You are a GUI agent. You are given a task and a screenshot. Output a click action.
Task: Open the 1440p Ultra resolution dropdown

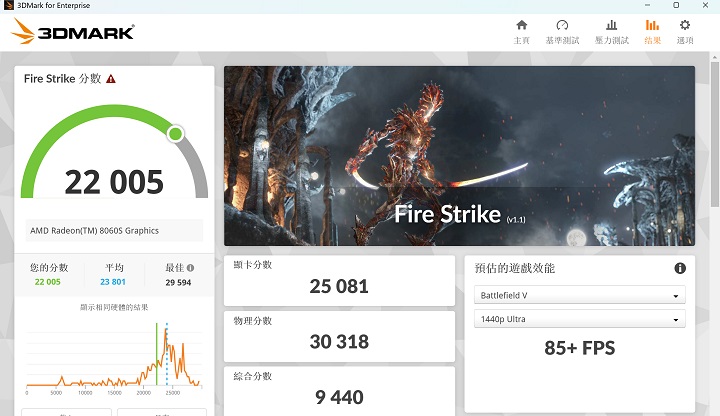coord(579,319)
